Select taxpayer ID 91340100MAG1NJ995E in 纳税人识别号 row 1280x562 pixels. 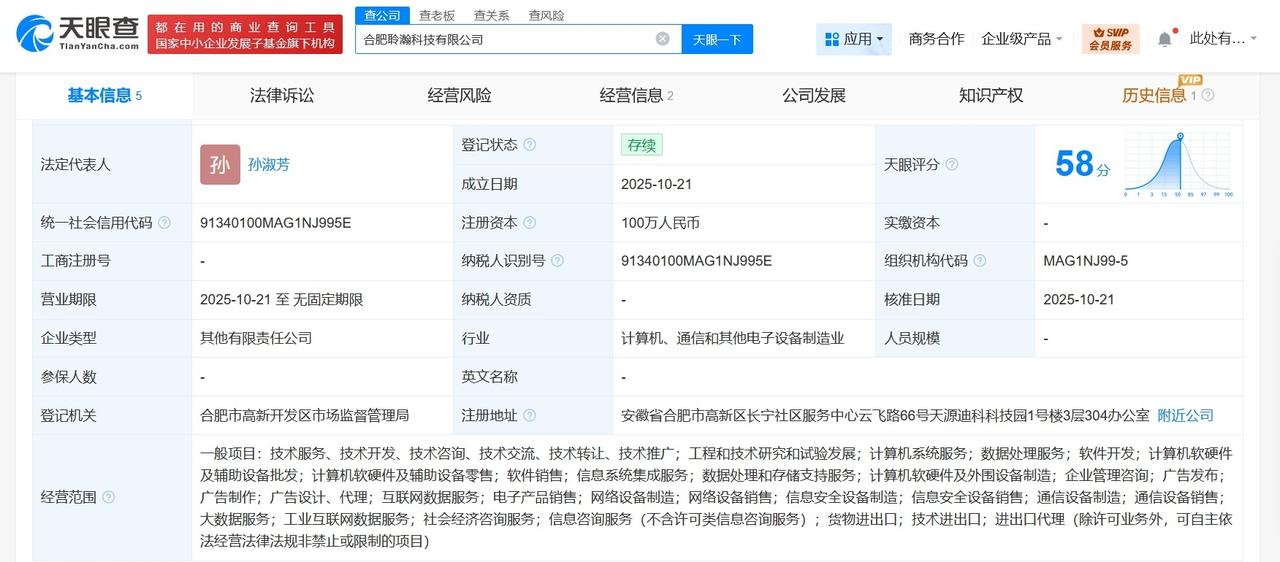[696, 261]
